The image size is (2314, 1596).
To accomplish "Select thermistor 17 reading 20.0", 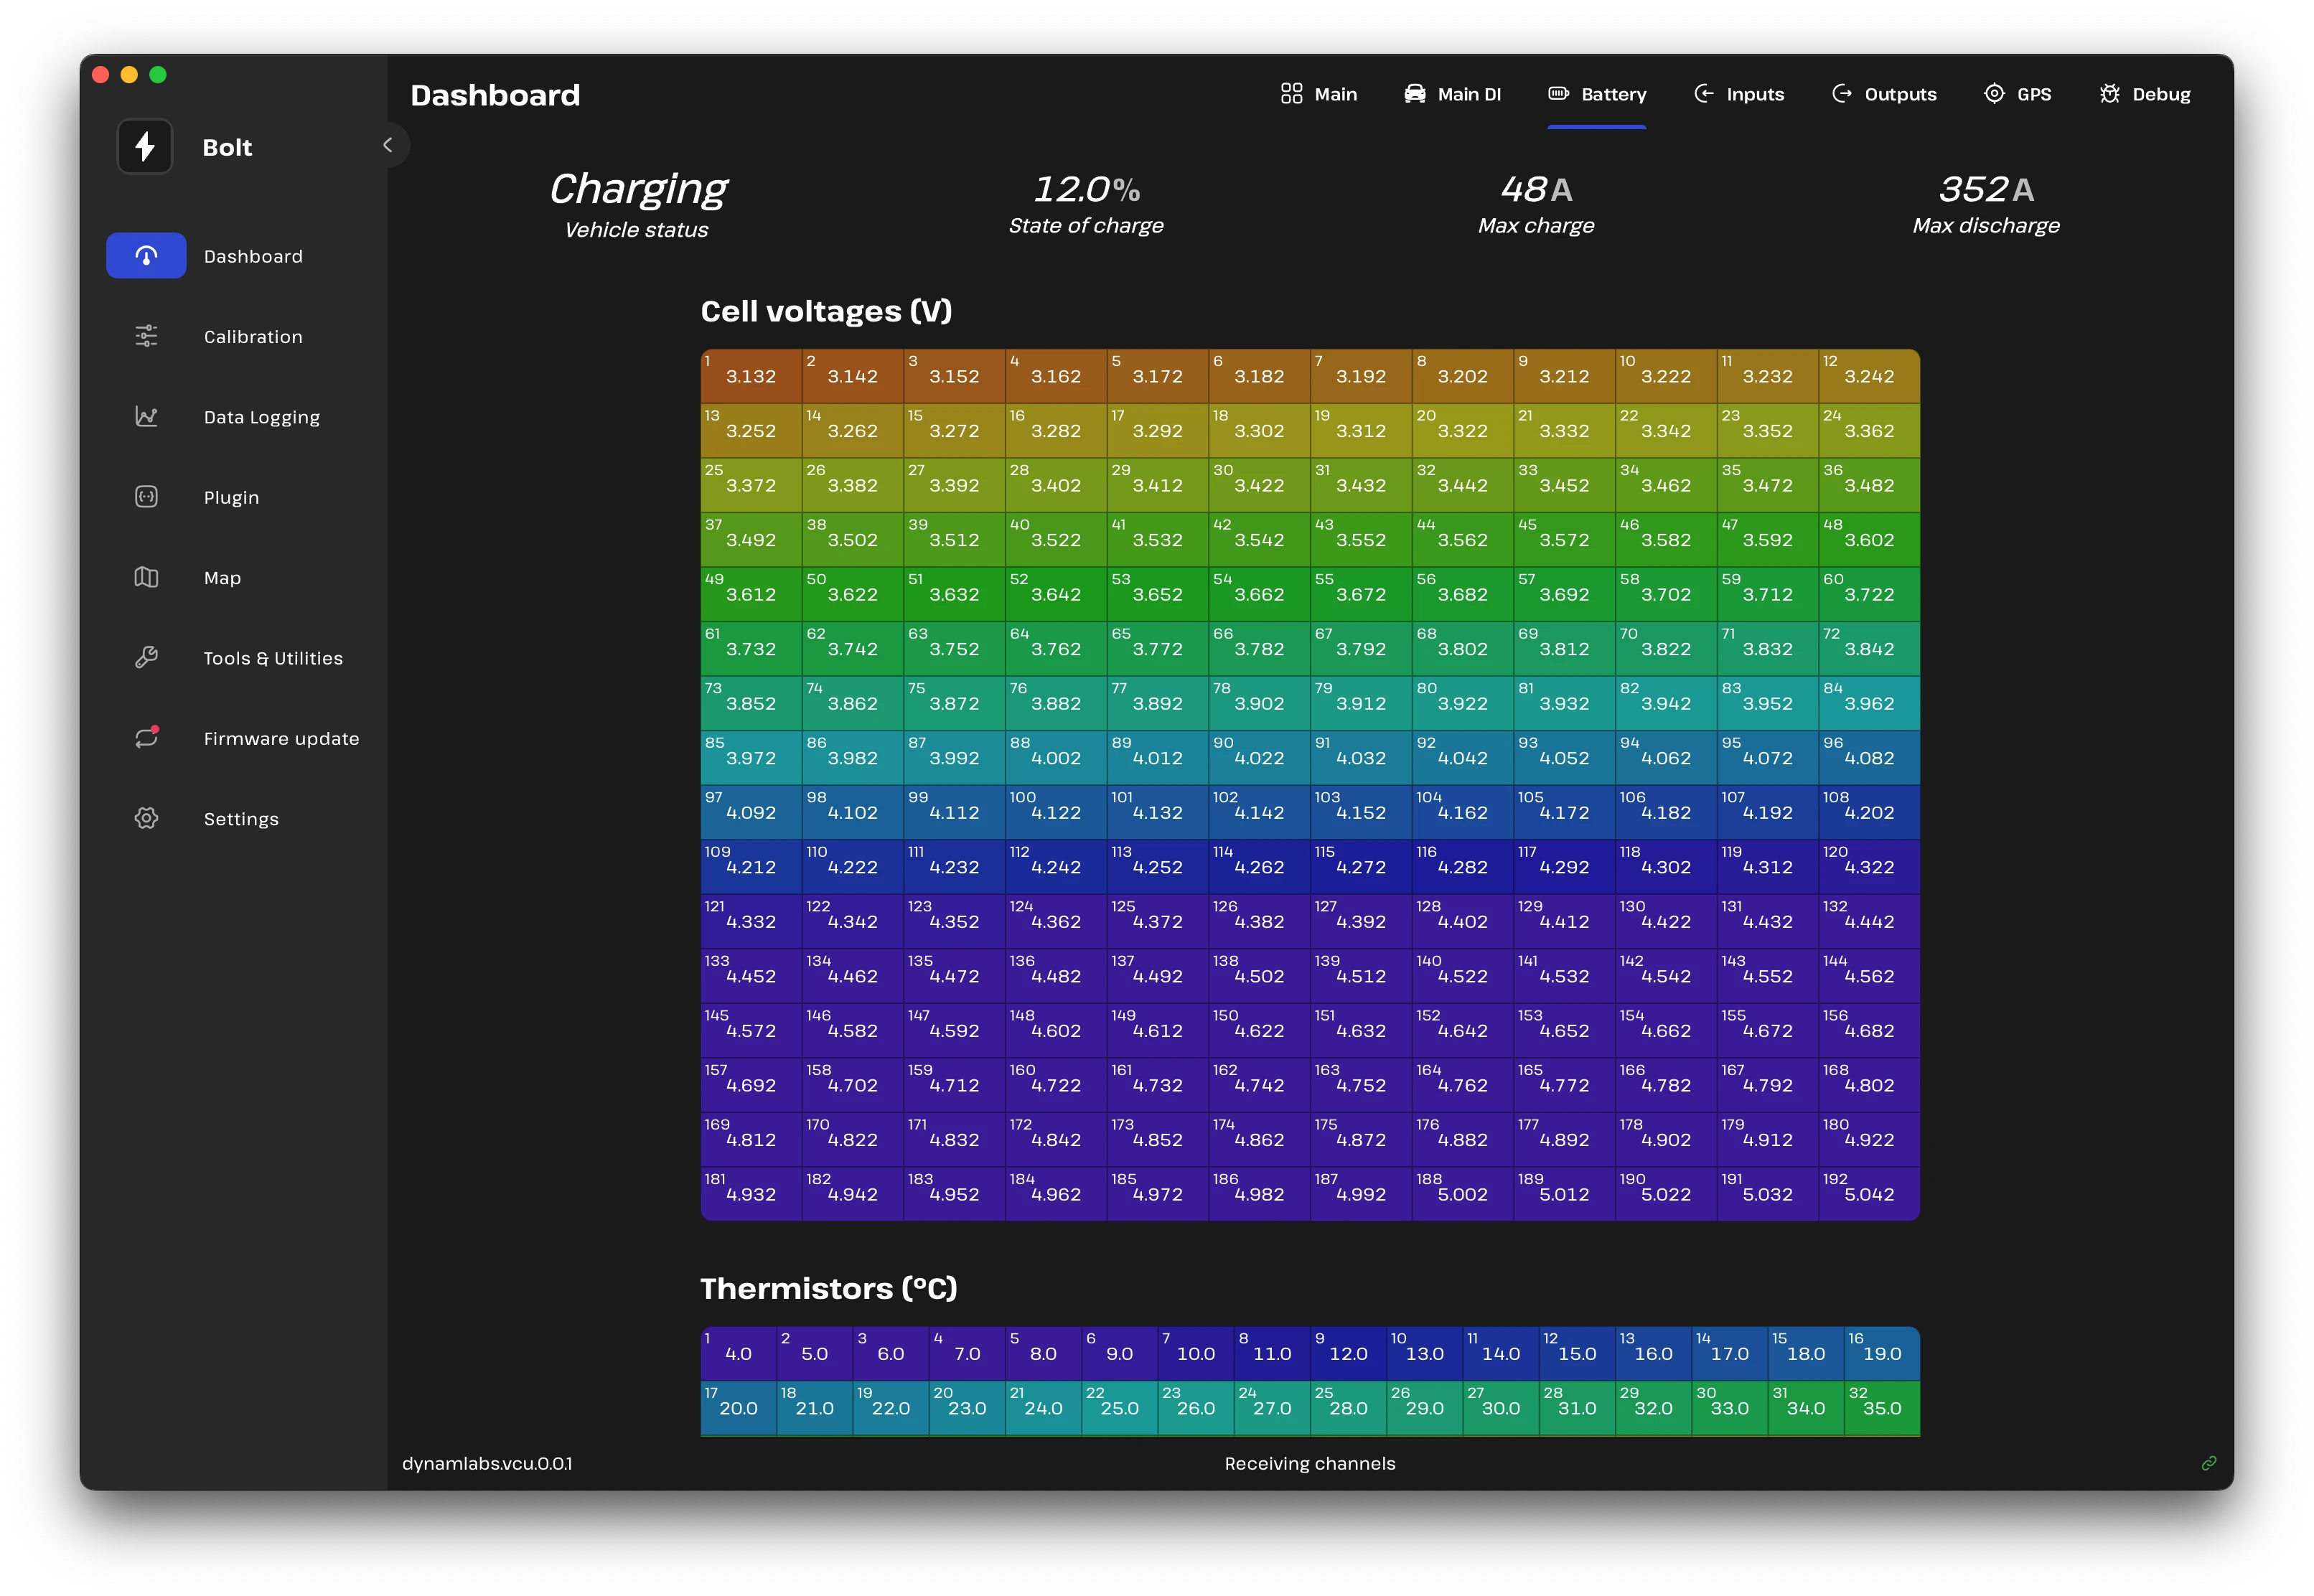I will tap(739, 1408).
